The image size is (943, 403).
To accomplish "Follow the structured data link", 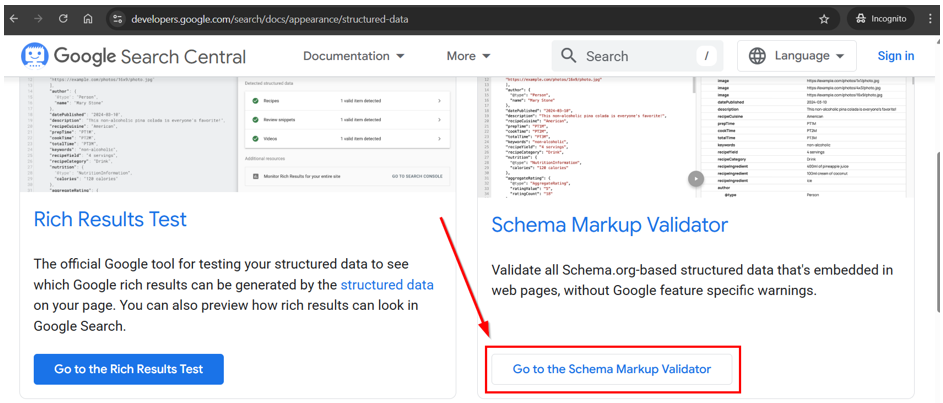I will [387, 285].
